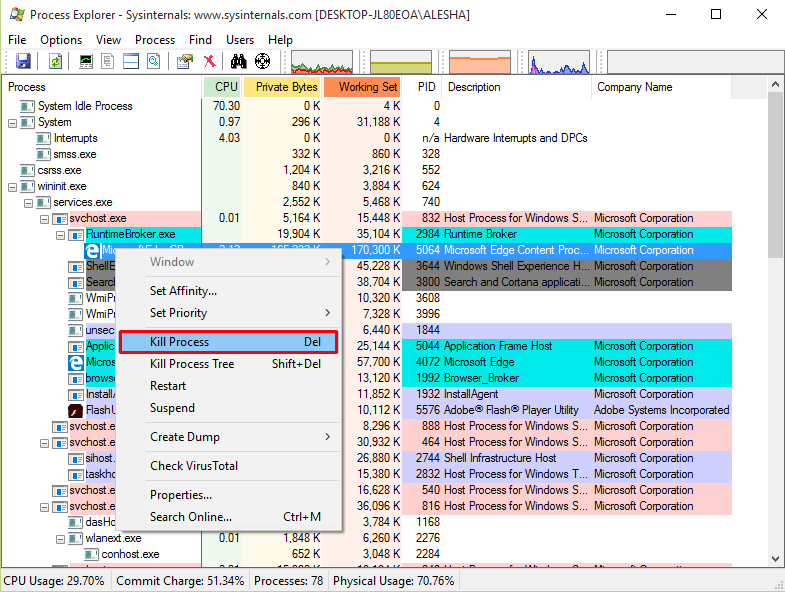Sort by the Description column header

[x=516, y=87]
